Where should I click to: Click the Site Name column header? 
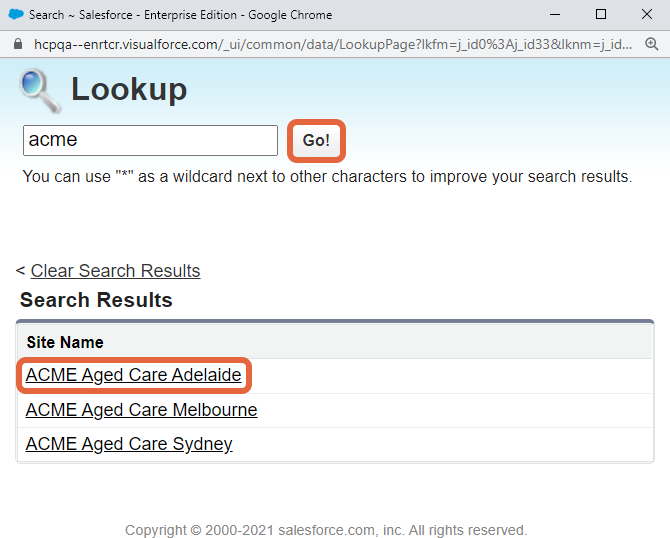[65, 342]
